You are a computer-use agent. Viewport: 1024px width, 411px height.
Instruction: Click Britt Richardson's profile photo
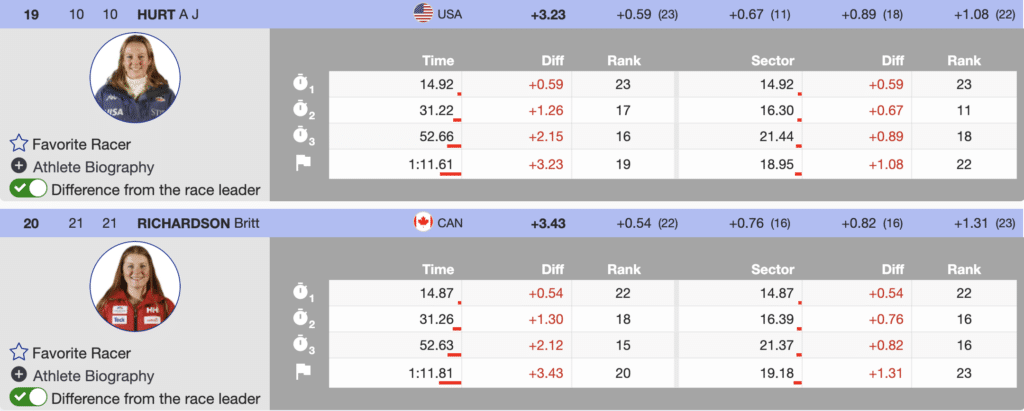[134, 285]
